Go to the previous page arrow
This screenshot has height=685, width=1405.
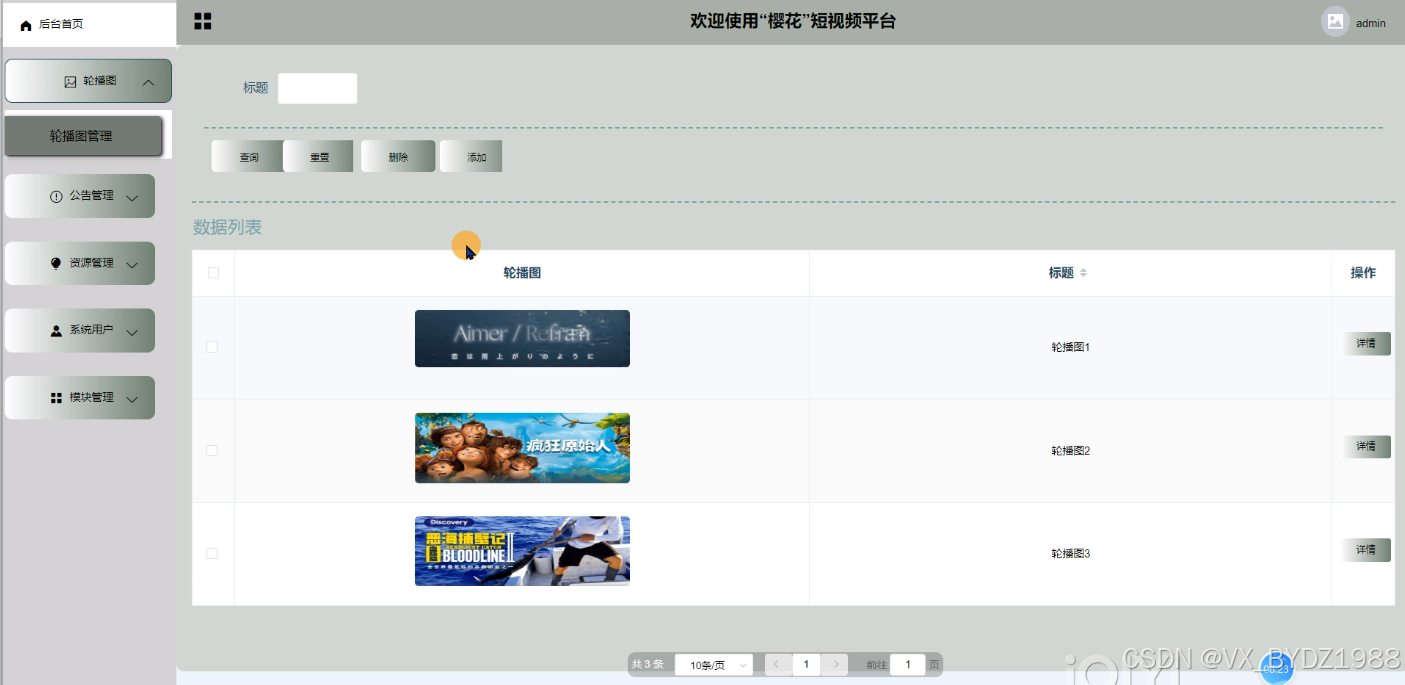pos(777,665)
